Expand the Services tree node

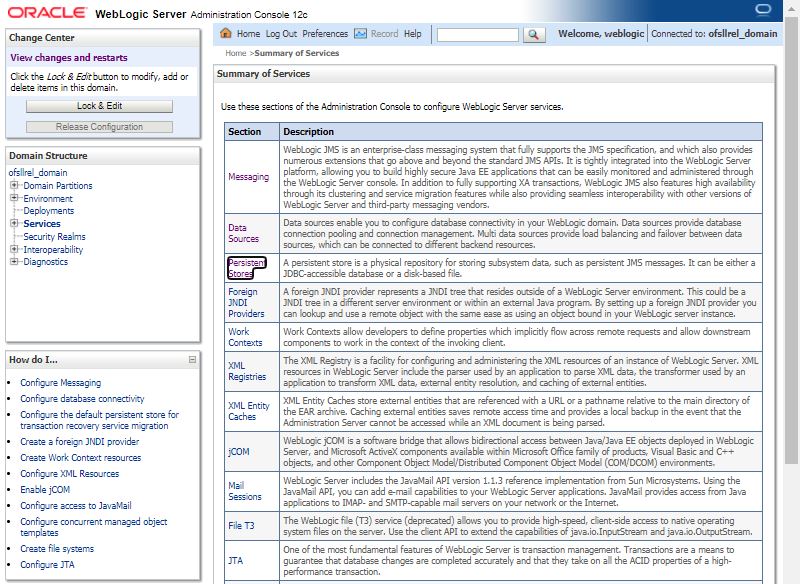coord(14,223)
